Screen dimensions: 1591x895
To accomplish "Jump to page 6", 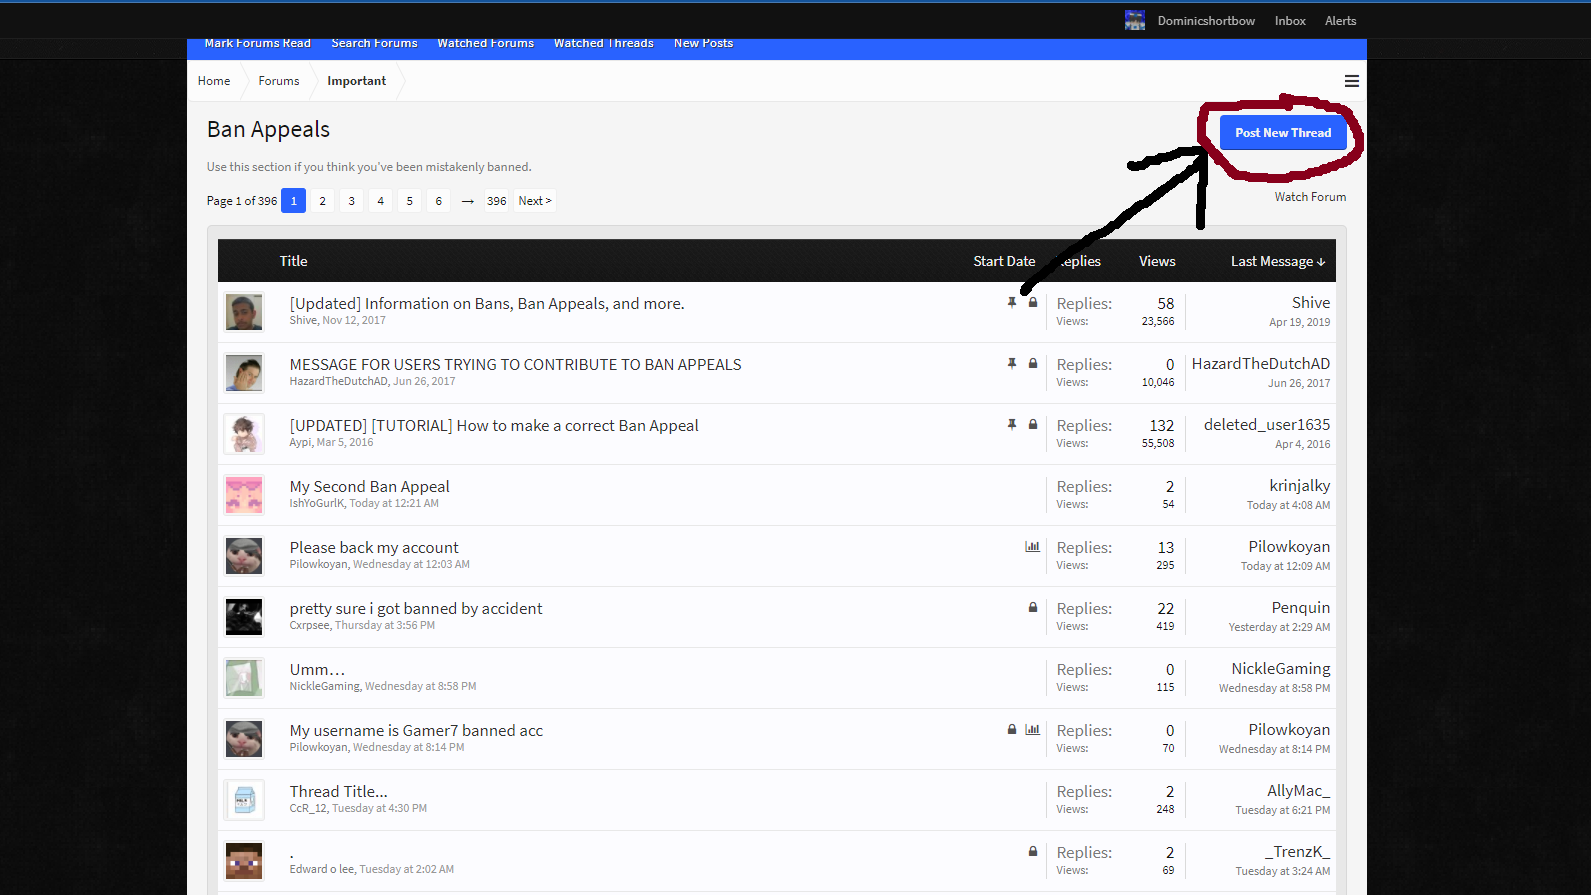I will 438,201.
